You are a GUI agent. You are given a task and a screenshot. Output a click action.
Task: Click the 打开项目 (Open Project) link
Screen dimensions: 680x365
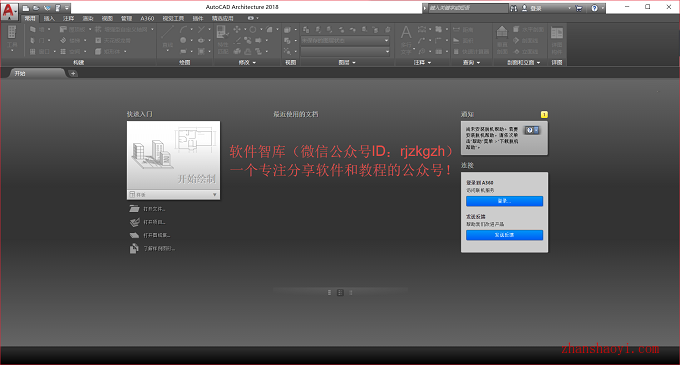(x=154, y=222)
